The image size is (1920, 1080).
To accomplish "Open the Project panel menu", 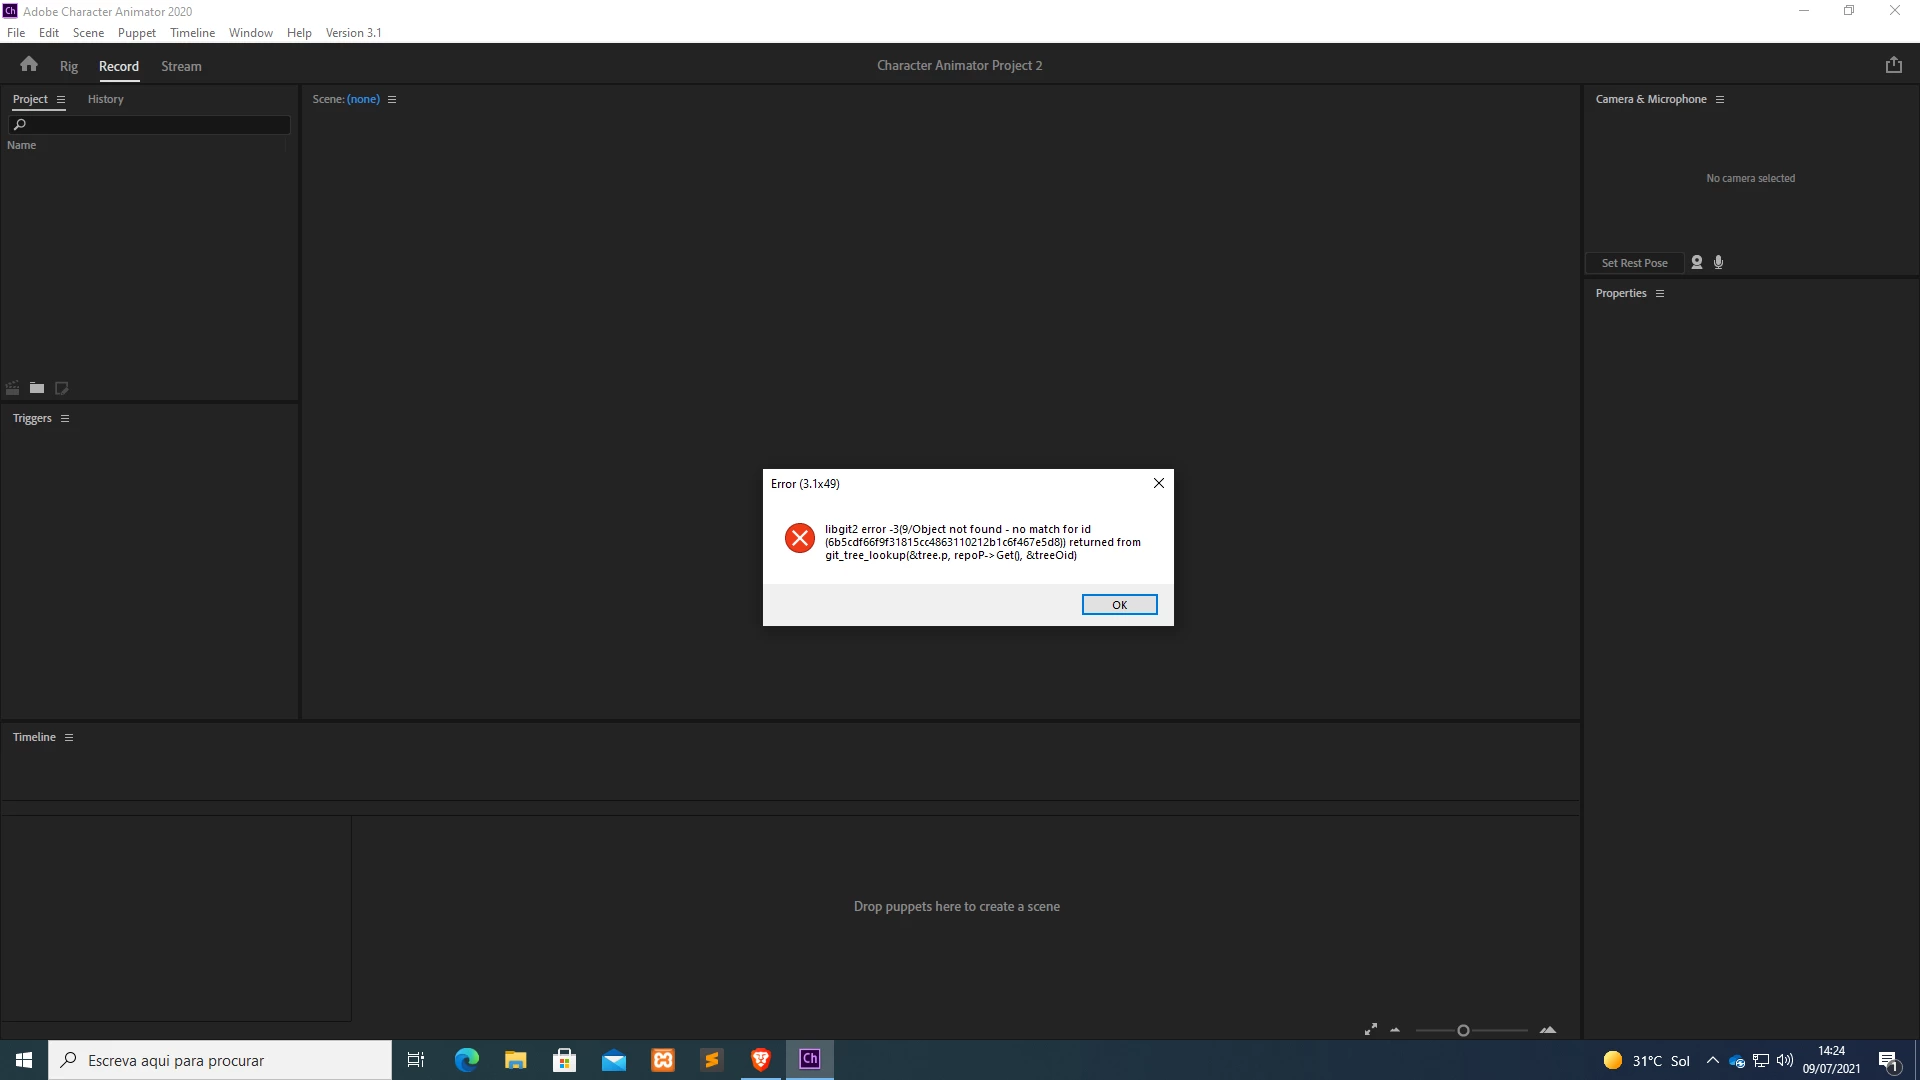I will pyautogui.click(x=61, y=99).
